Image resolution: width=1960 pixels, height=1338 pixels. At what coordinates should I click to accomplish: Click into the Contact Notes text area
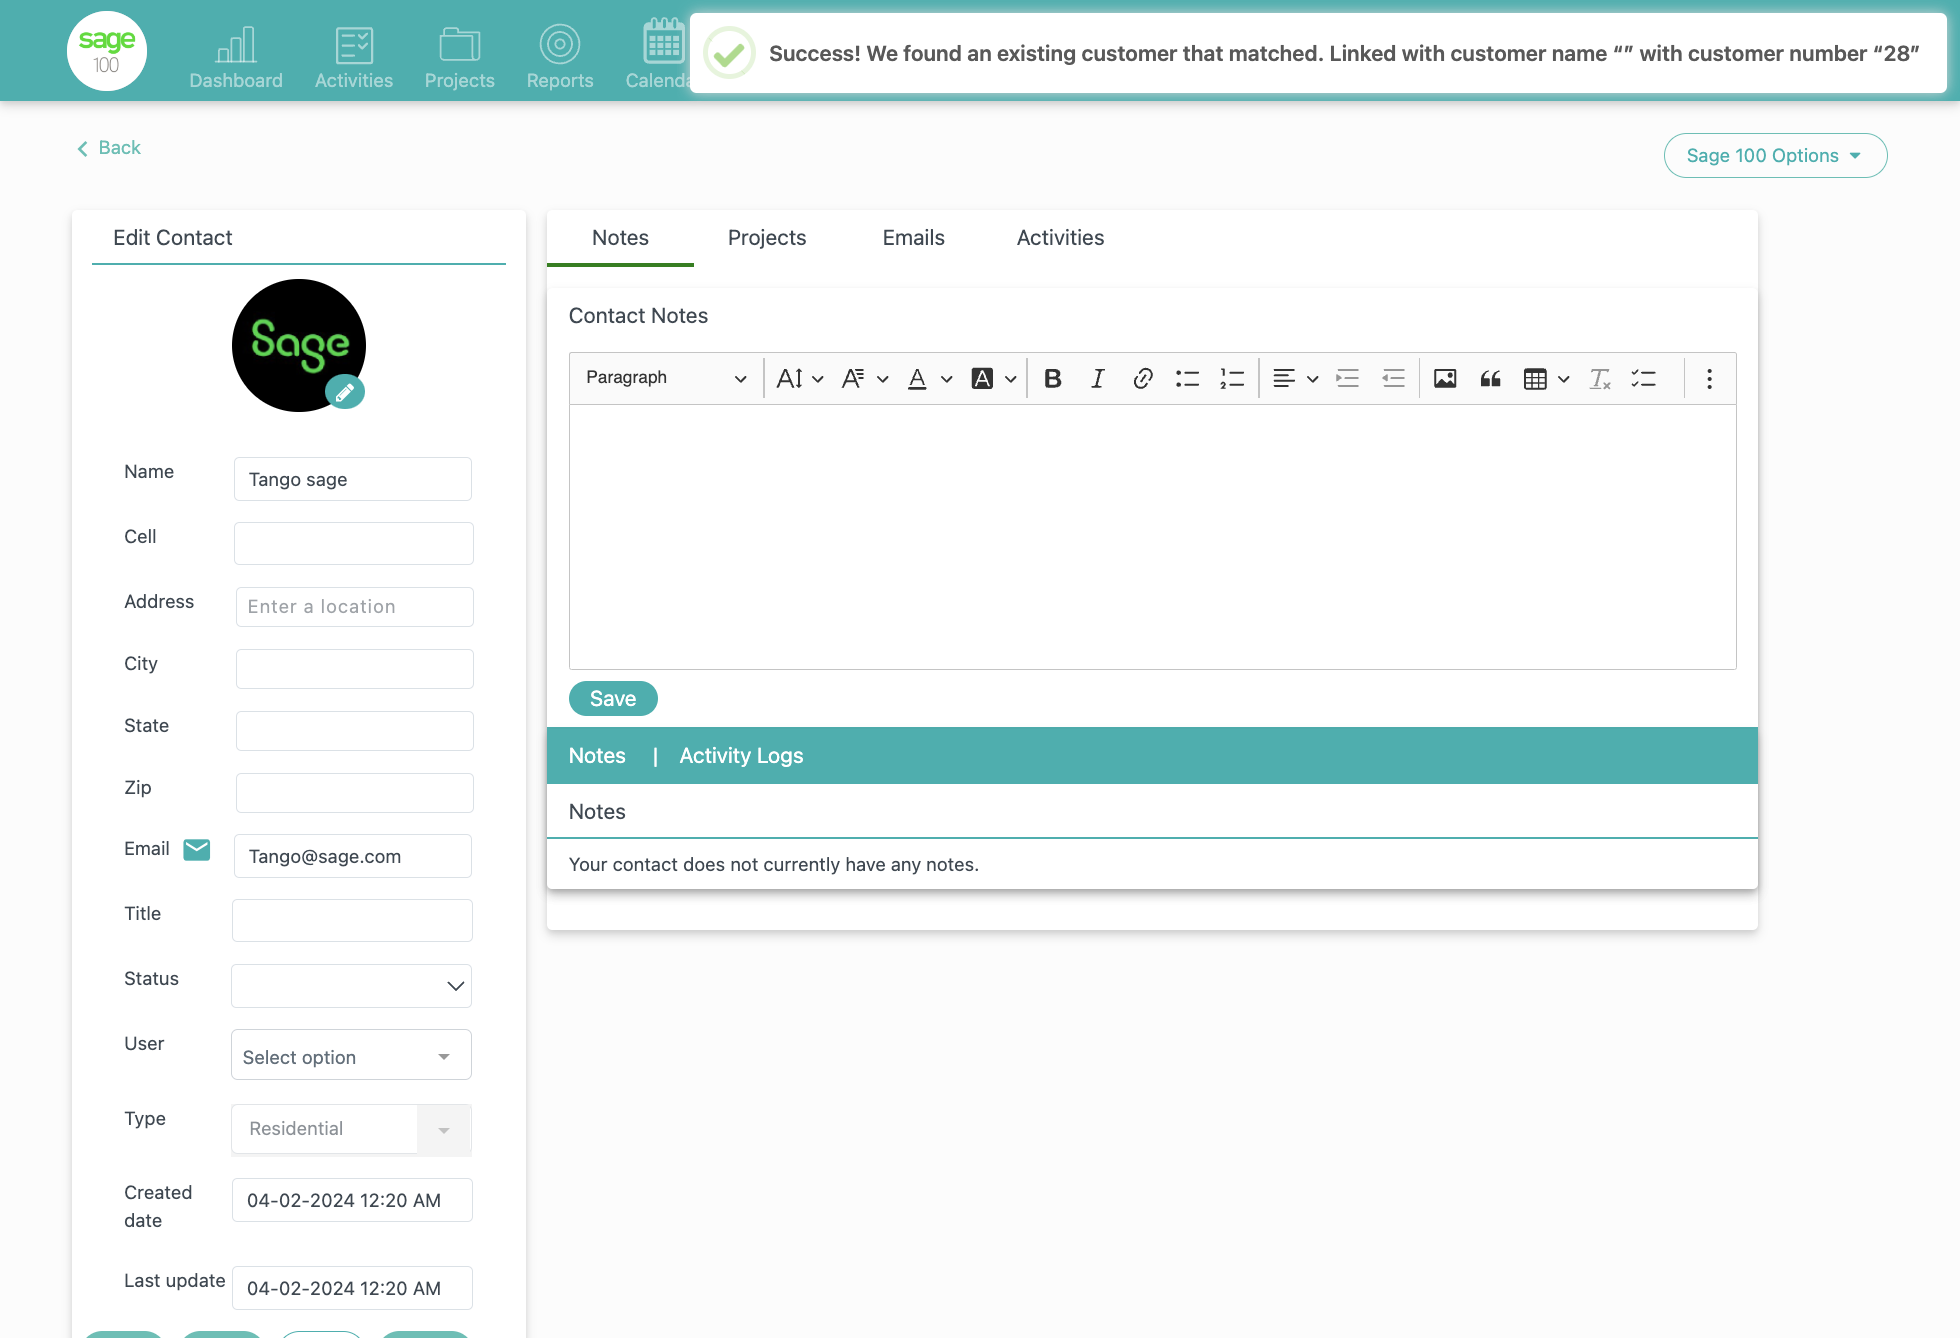[1152, 537]
